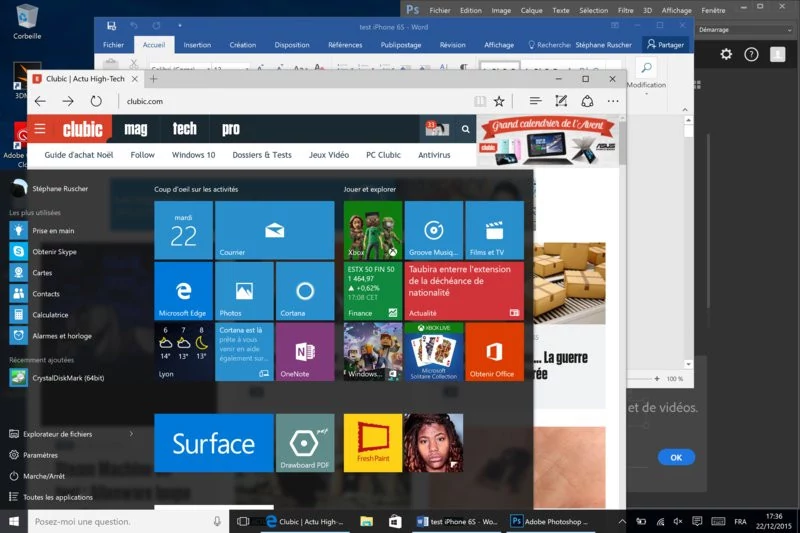The width and height of the screenshot is (800, 533).
Task: Open the Finance tile
Action: point(373,291)
